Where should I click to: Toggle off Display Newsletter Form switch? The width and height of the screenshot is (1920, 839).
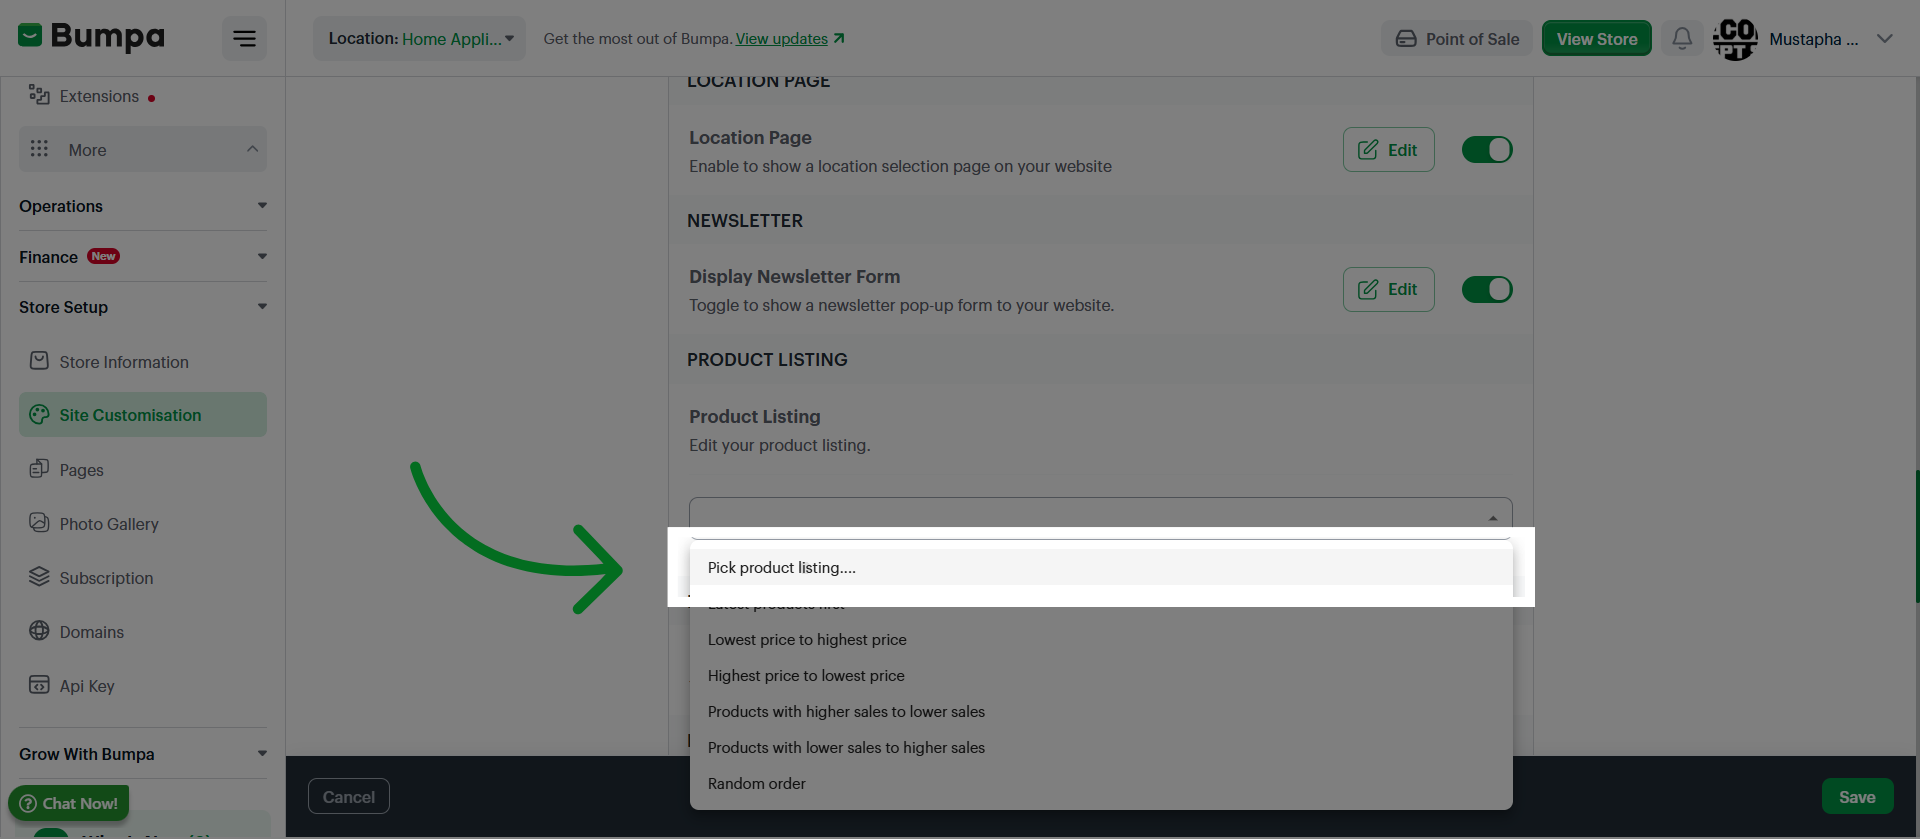(1487, 290)
